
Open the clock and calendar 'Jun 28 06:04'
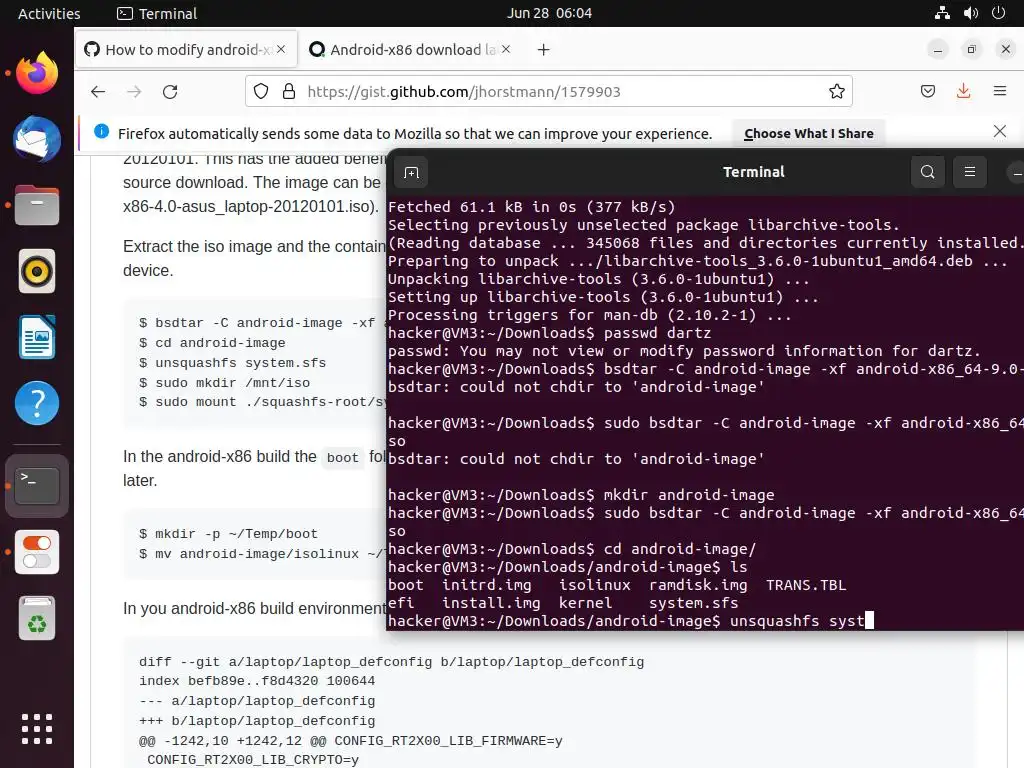coord(549,13)
